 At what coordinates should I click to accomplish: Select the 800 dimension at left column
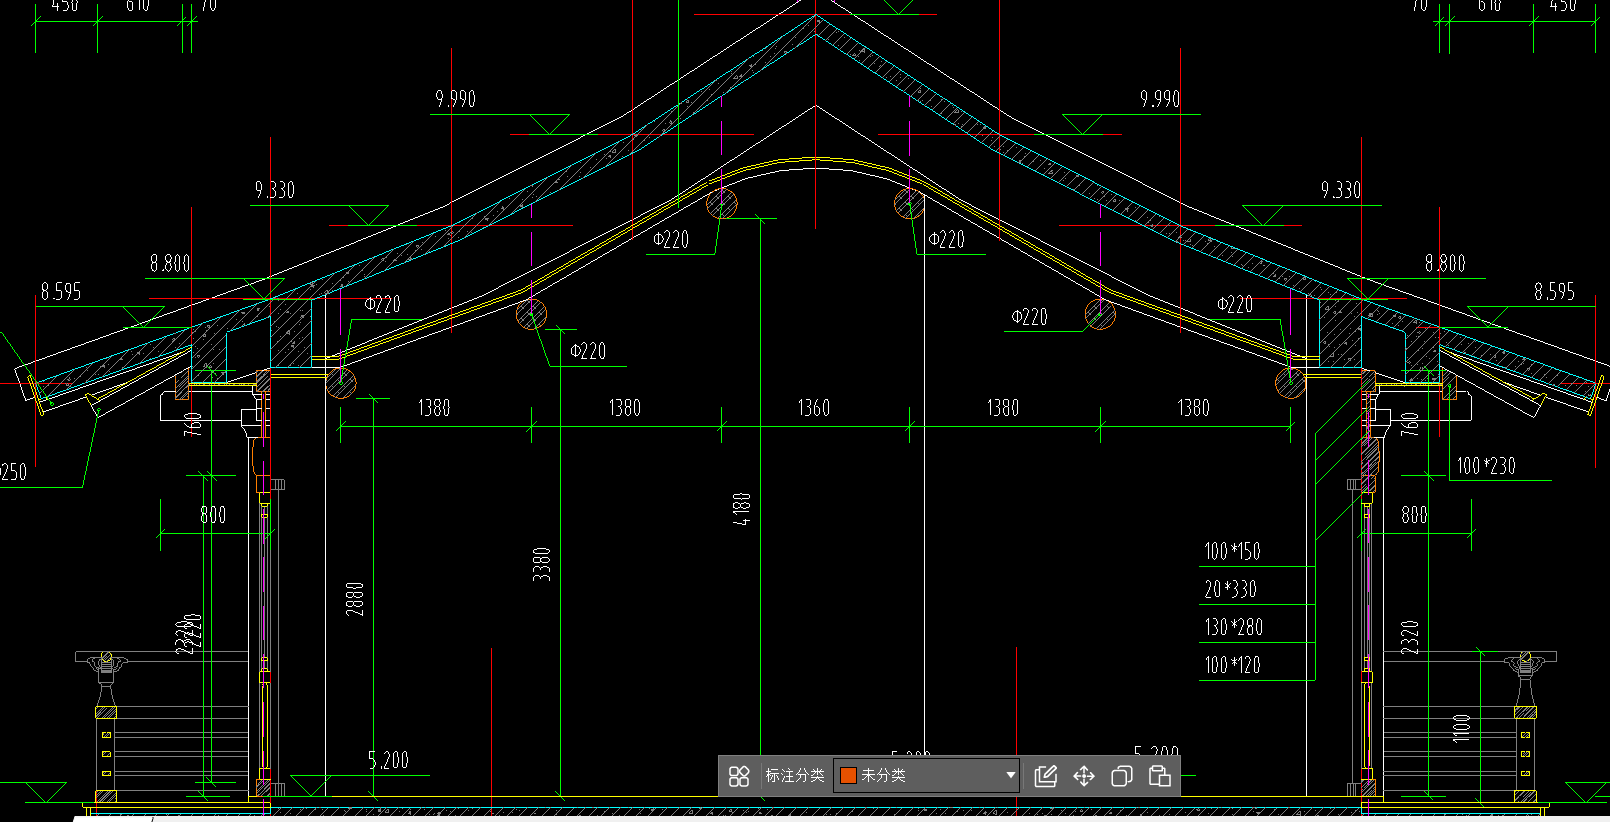[x=213, y=516]
